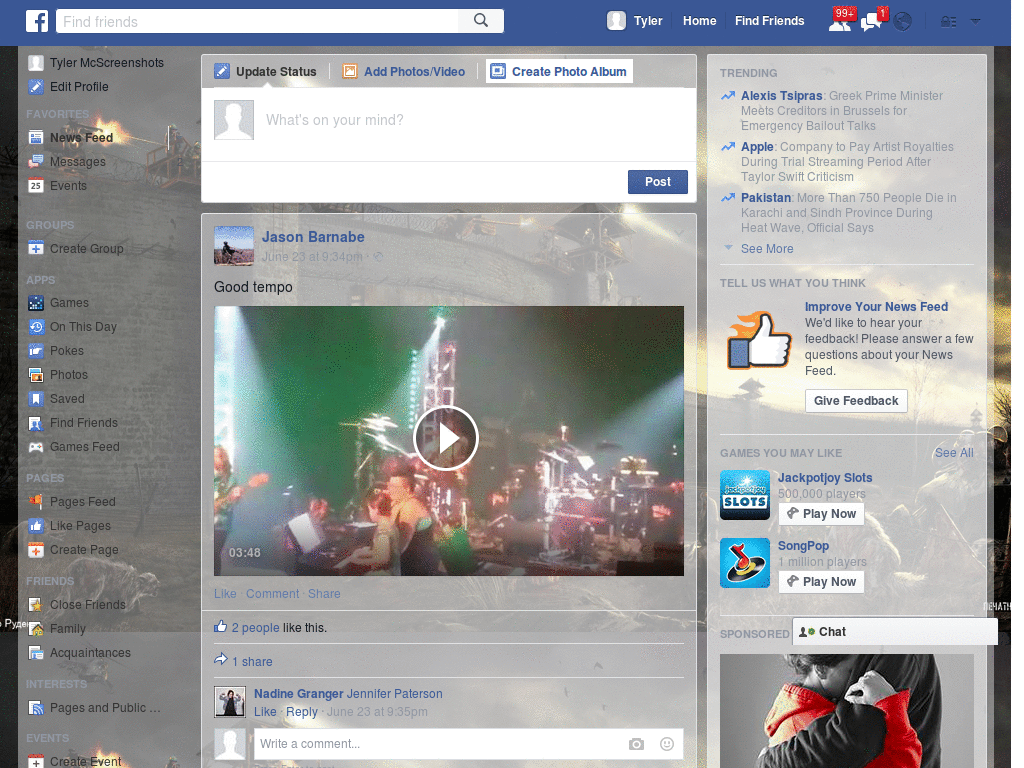Click the Create Group icon
Screen dimensions: 1024x768
coord(36,248)
